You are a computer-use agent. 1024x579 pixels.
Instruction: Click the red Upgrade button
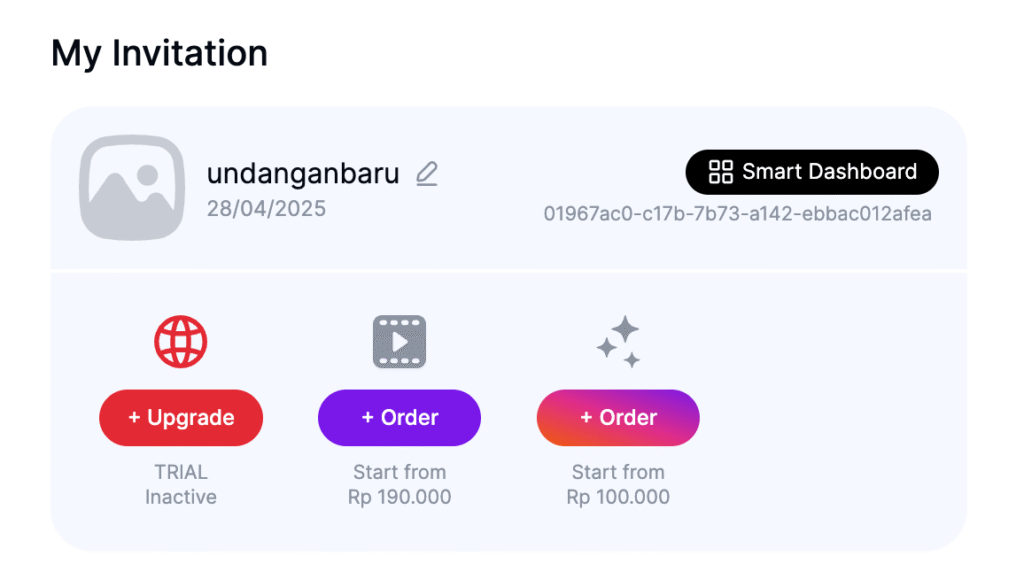(x=181, y=418)
